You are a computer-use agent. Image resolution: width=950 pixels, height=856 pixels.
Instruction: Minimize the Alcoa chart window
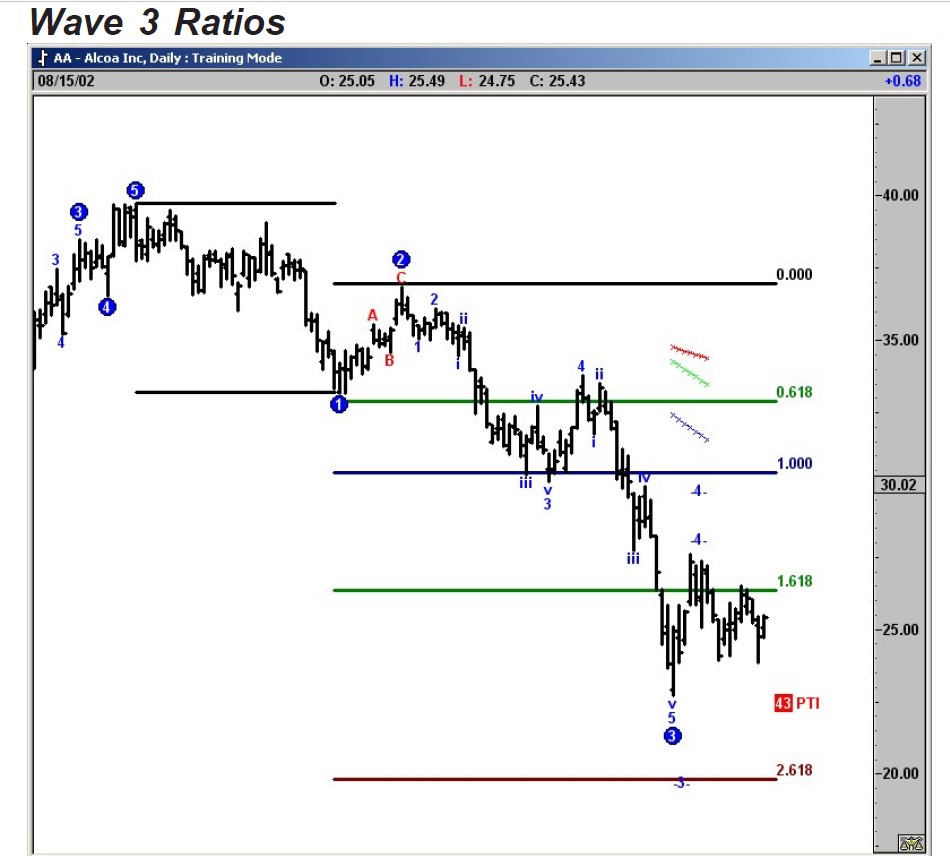[x=879, y=58]
